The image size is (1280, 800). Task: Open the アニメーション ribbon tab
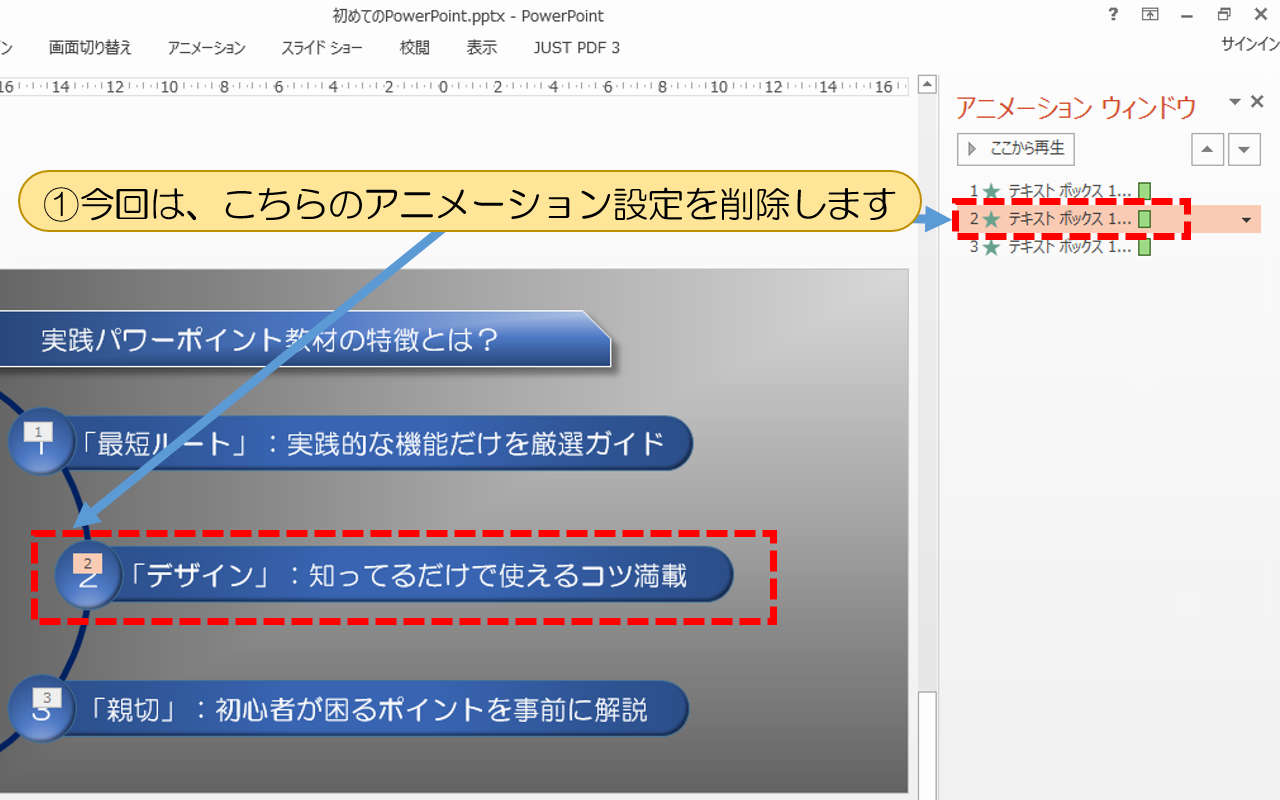pyautogui.click(x=207, y=48)
